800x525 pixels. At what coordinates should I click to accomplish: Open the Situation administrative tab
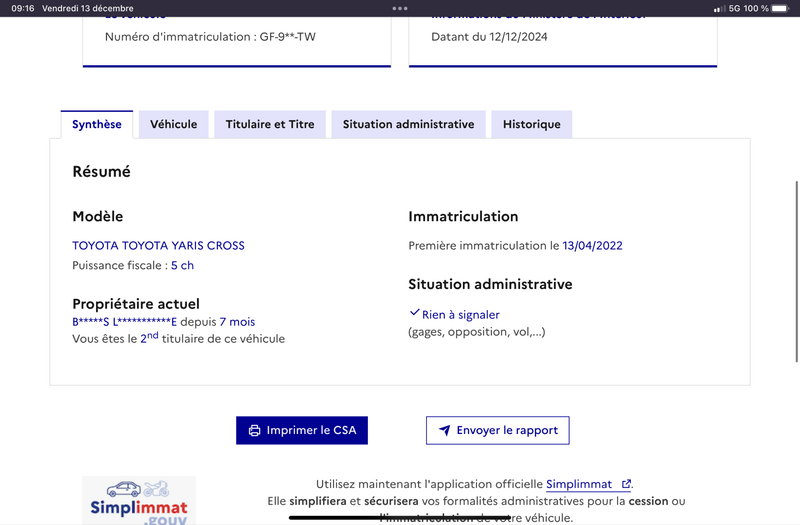[408, 124]
